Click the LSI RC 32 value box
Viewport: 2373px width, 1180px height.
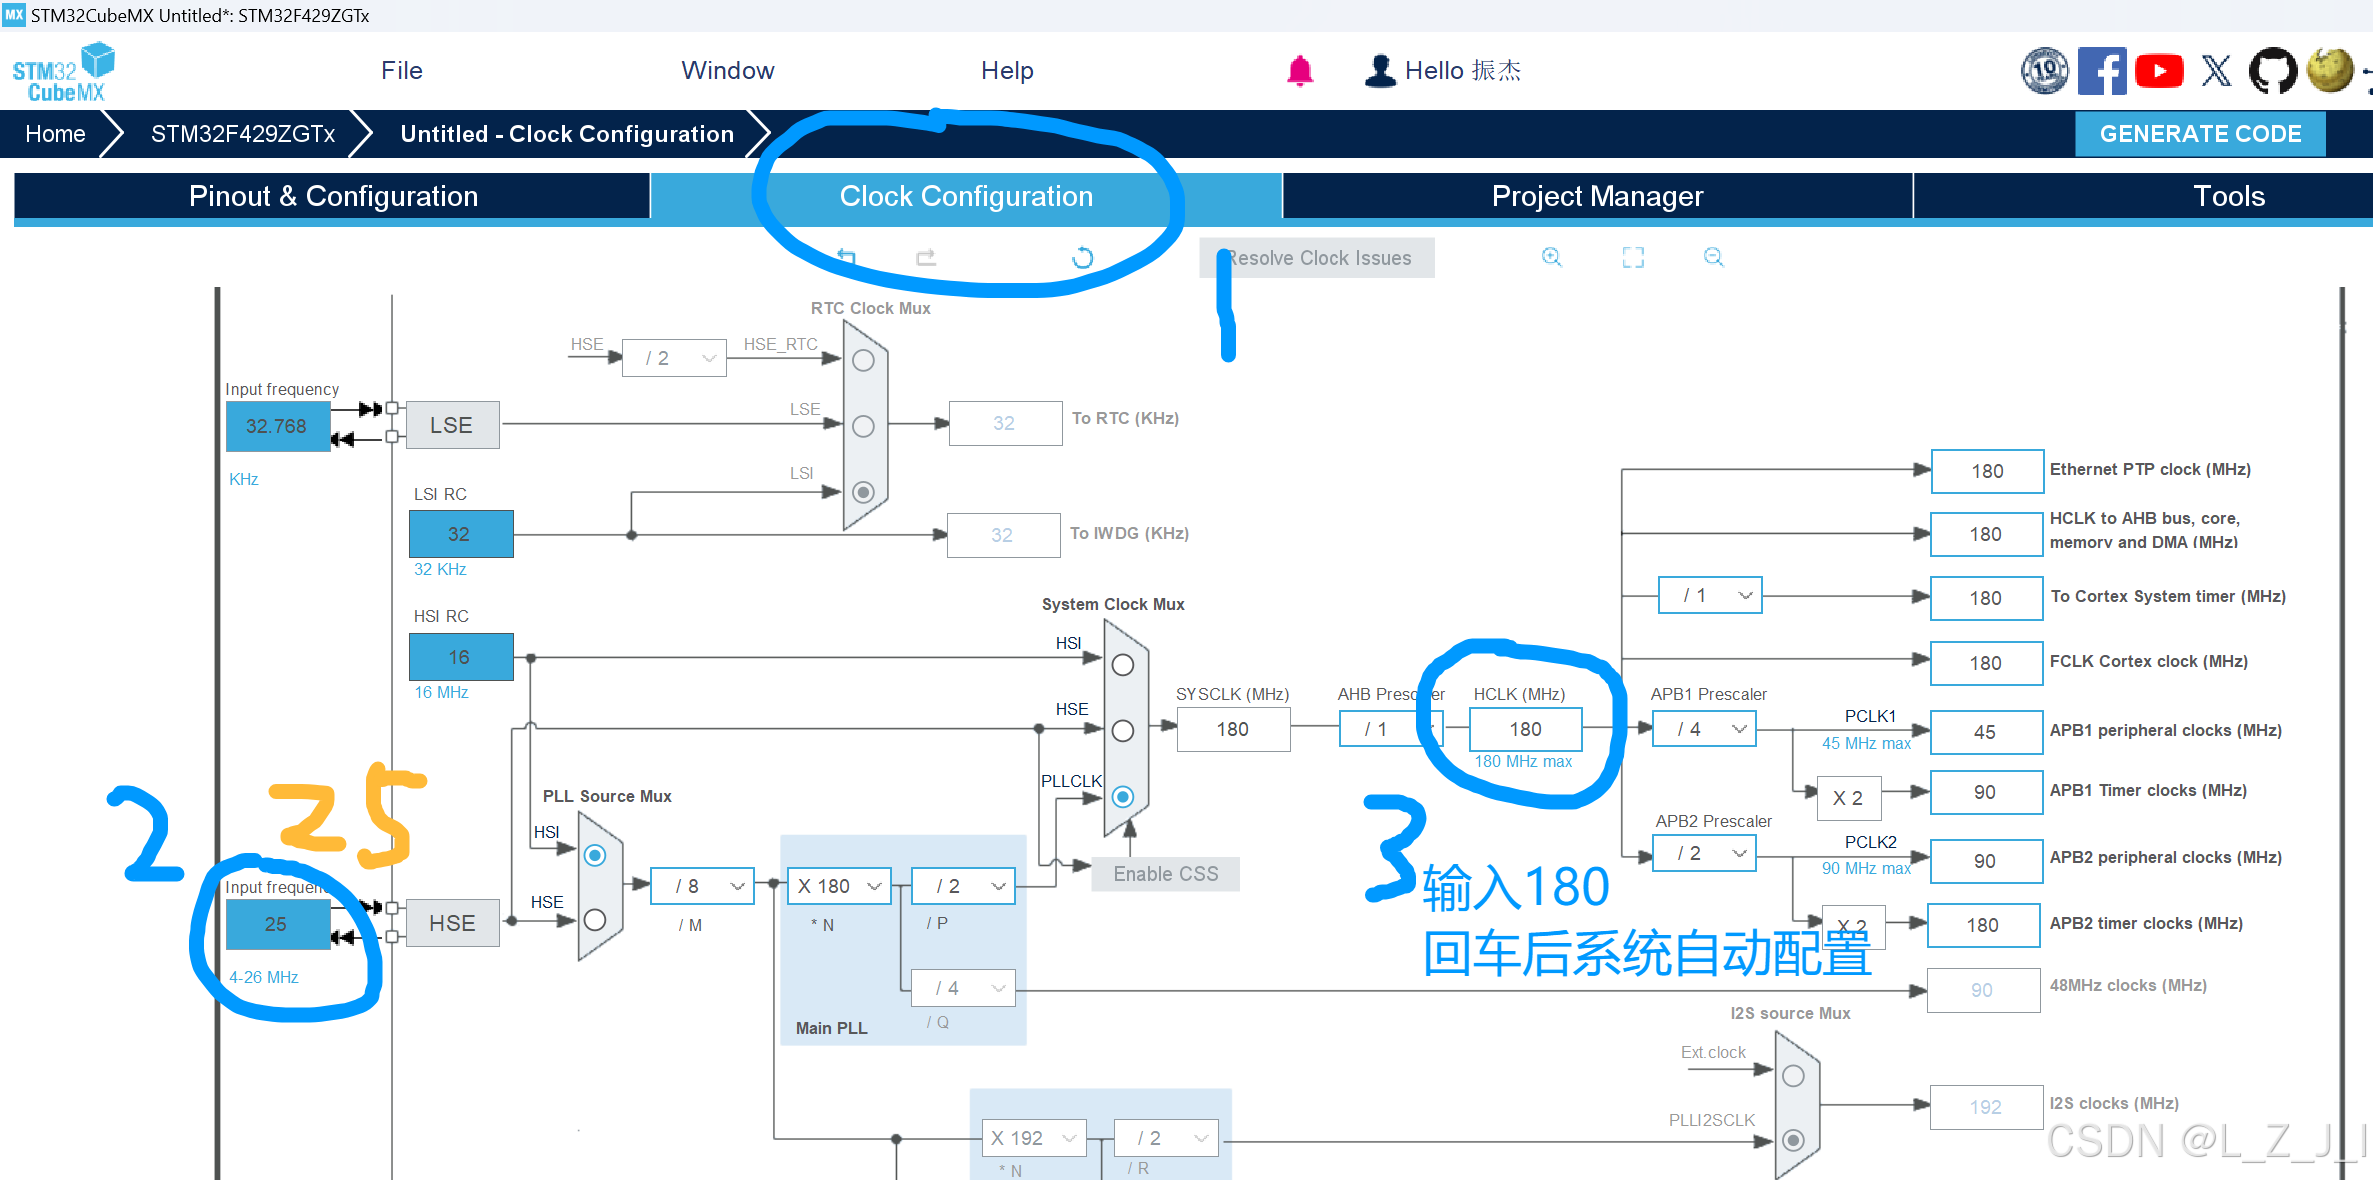[460, 534]
